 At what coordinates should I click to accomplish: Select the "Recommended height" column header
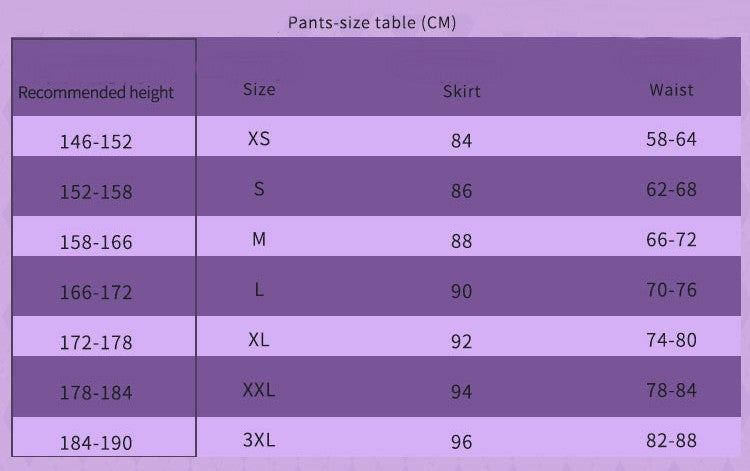(96, 93)
